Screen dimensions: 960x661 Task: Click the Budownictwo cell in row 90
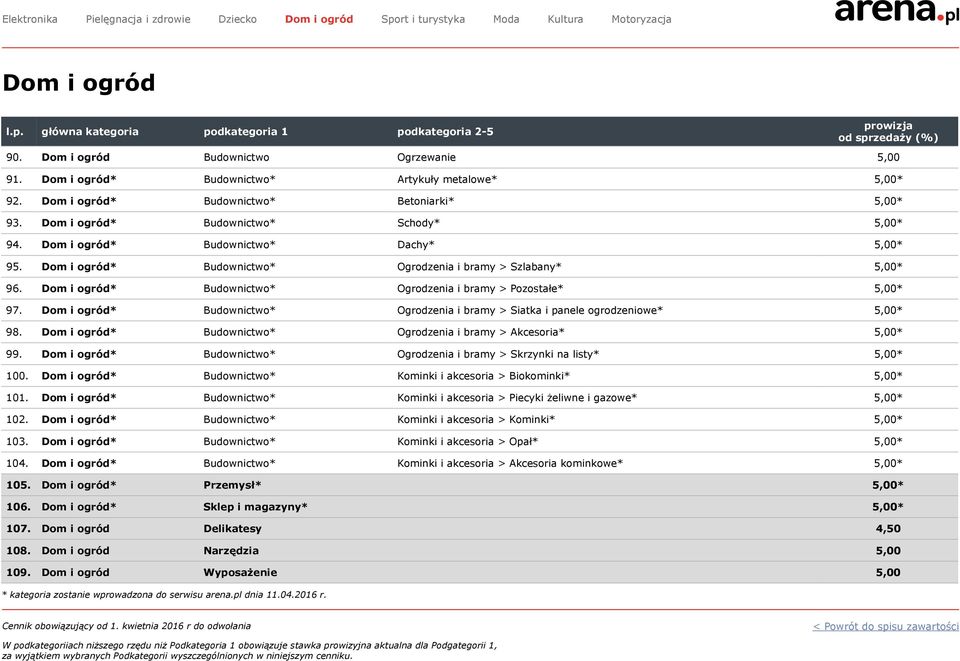(236, 157)
